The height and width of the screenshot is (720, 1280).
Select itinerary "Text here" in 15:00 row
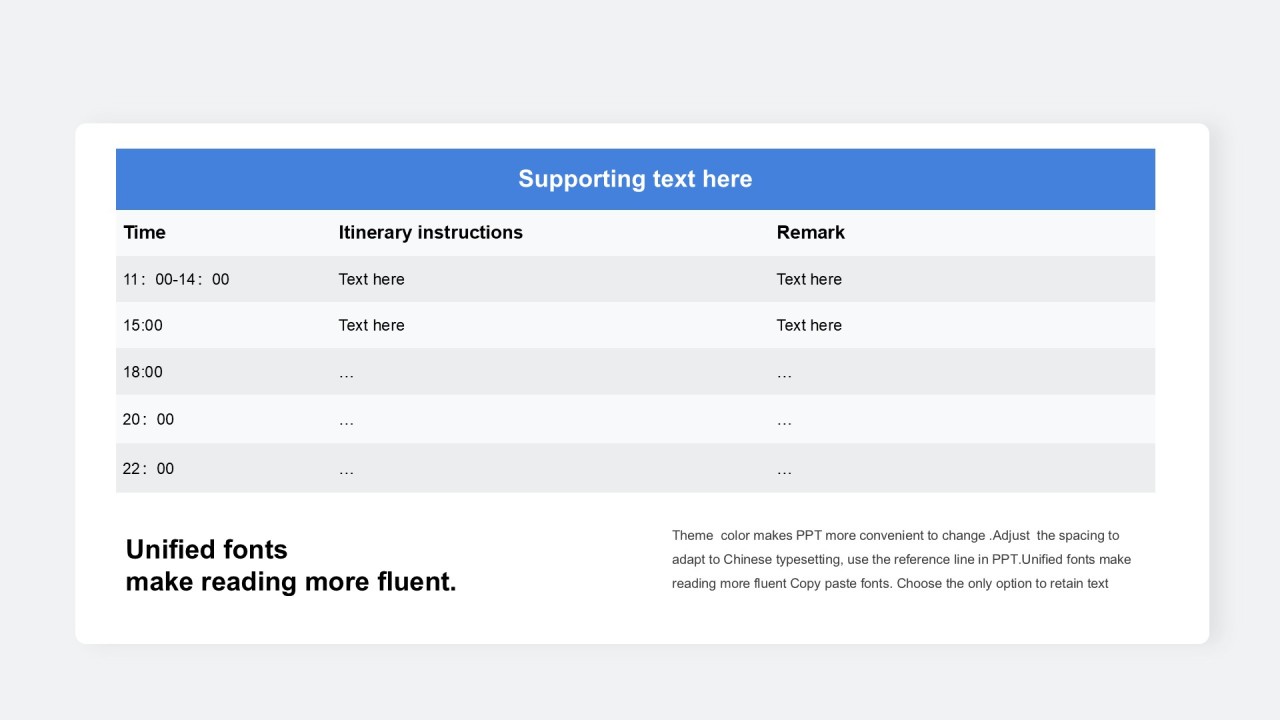(x=371, y=325)
